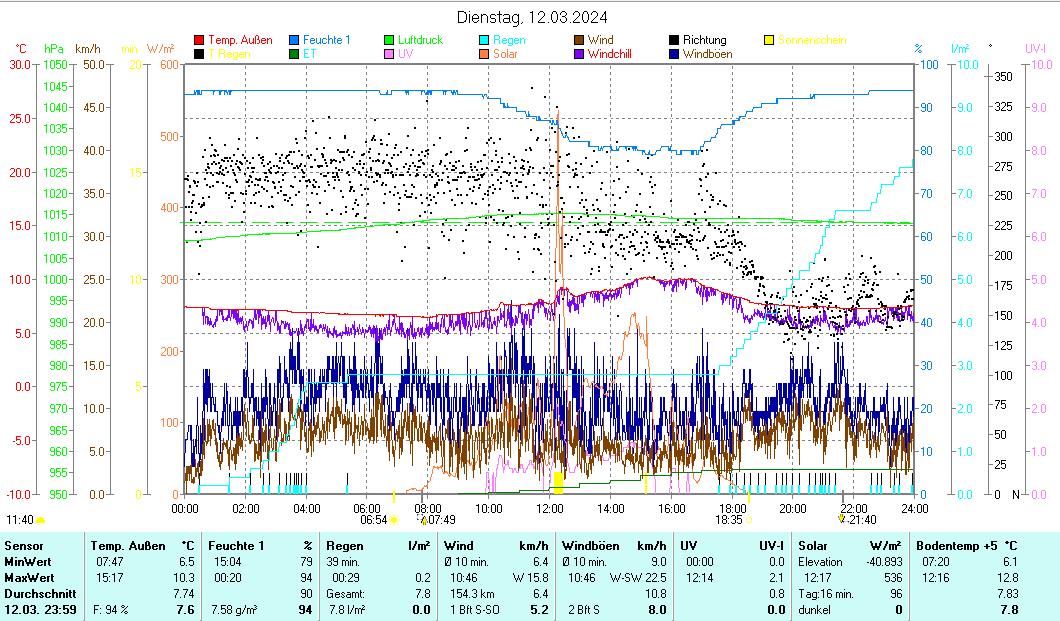
Task: Click the 12:00 tick on time axis
Action: [x=550, y=508]
